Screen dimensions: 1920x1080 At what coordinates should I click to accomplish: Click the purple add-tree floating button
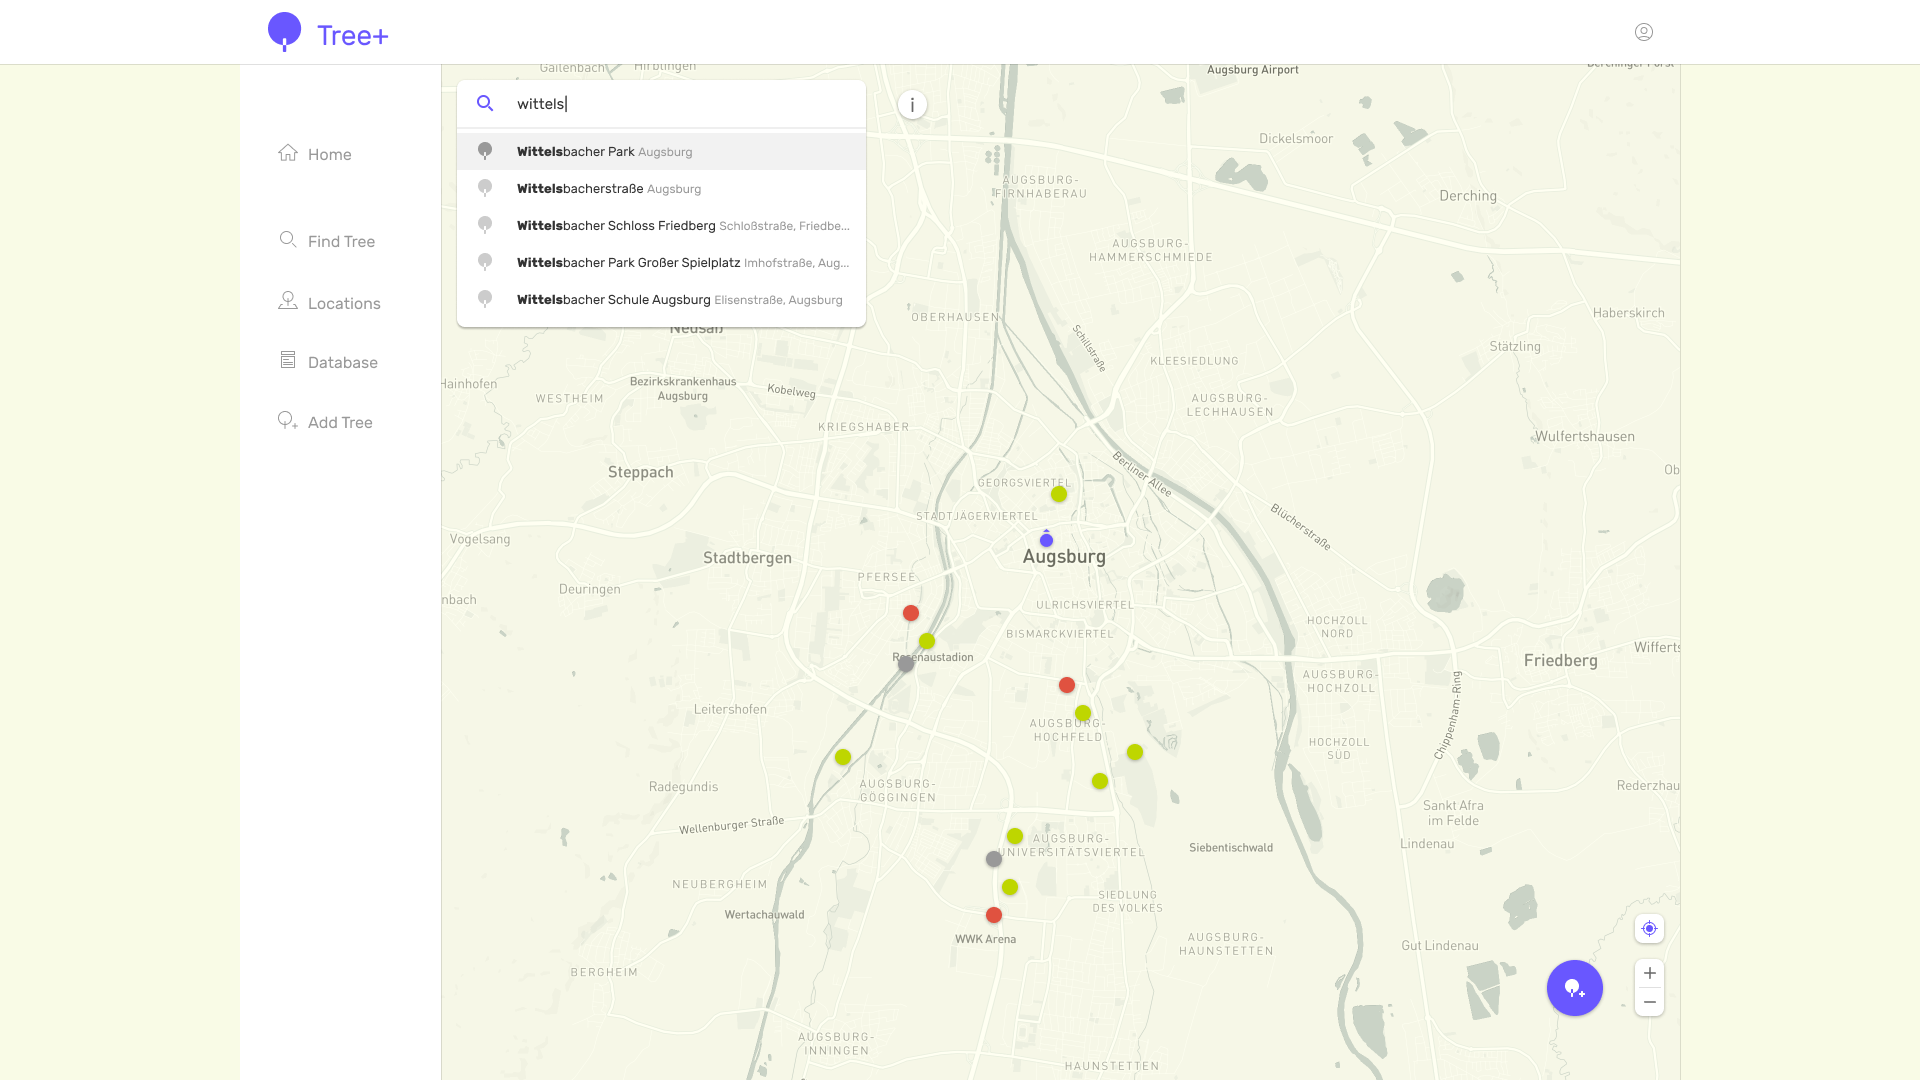coord(1575,988)
